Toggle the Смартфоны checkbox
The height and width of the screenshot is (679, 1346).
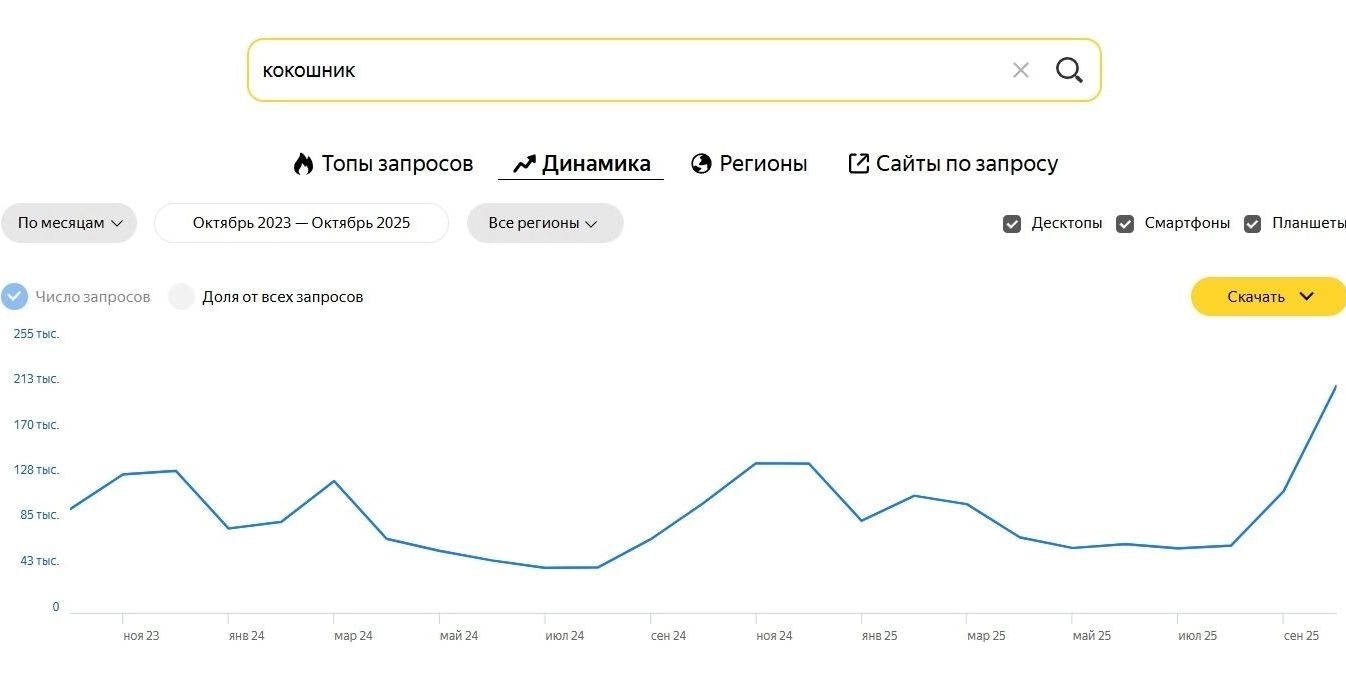click(x=1125, y=224)
